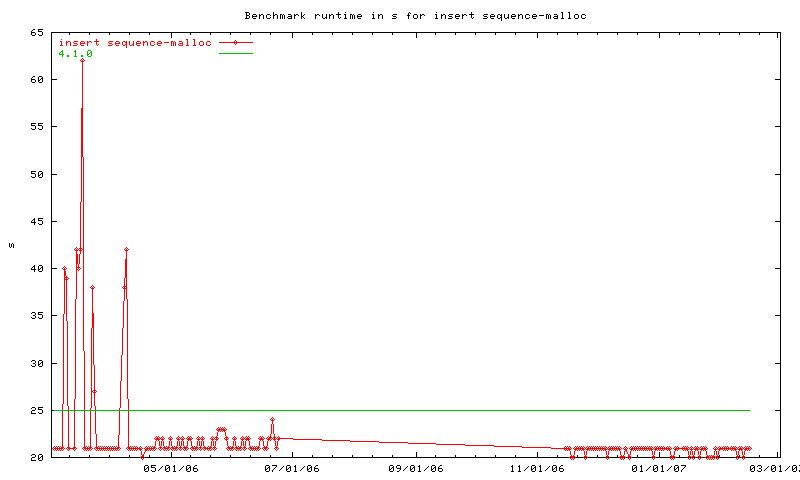Click the x-axis date '05/01/06'
Viewport: 800px width, 480px height.
pyautogui.click(x=171, y=468)
